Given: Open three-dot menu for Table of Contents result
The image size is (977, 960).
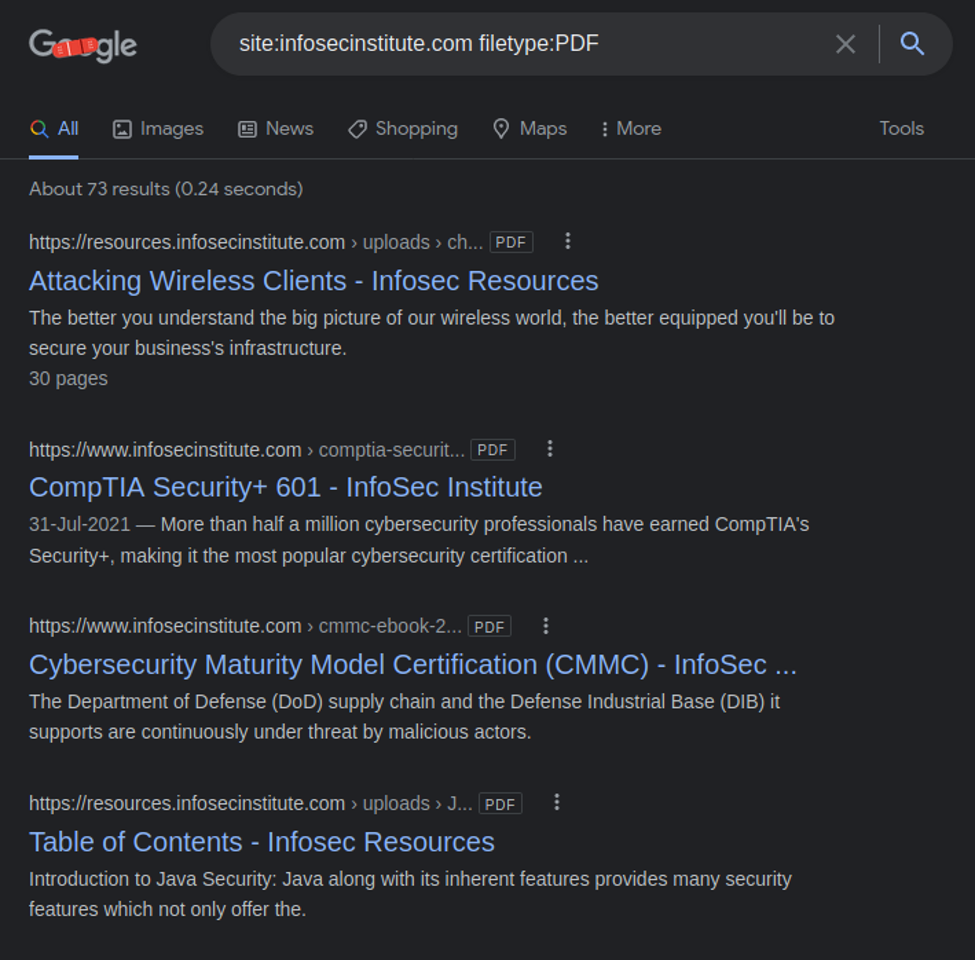Looking at the screenshot, I should 557,802.
